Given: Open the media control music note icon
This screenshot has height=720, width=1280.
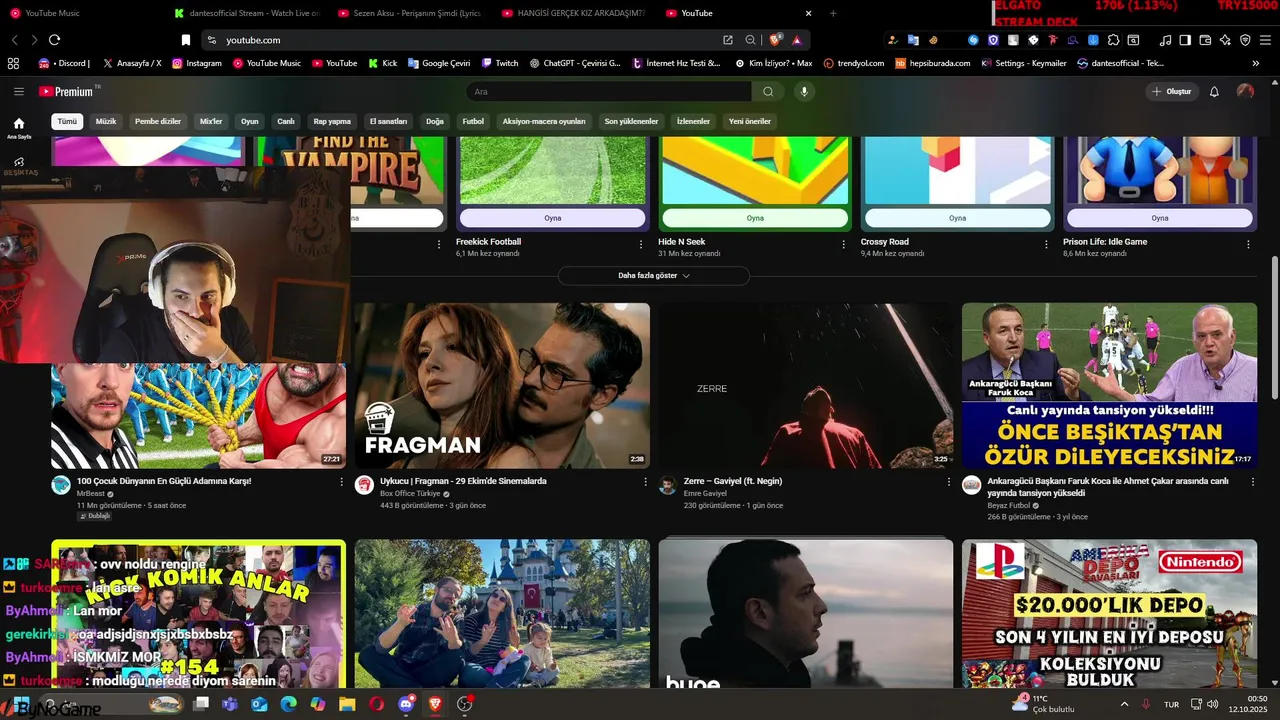Looking at the screenshot, I should pyautogui.click(x=1165, y=40).
